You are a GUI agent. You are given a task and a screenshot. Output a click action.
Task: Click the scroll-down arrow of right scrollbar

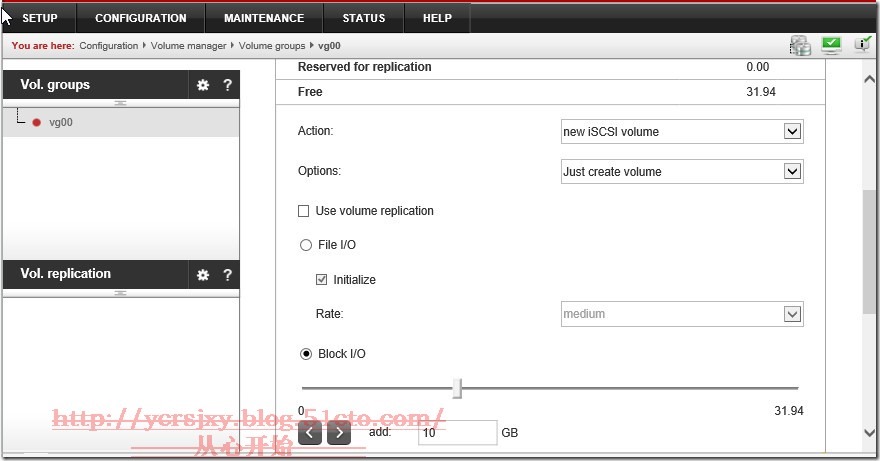[x=869, y=432]
